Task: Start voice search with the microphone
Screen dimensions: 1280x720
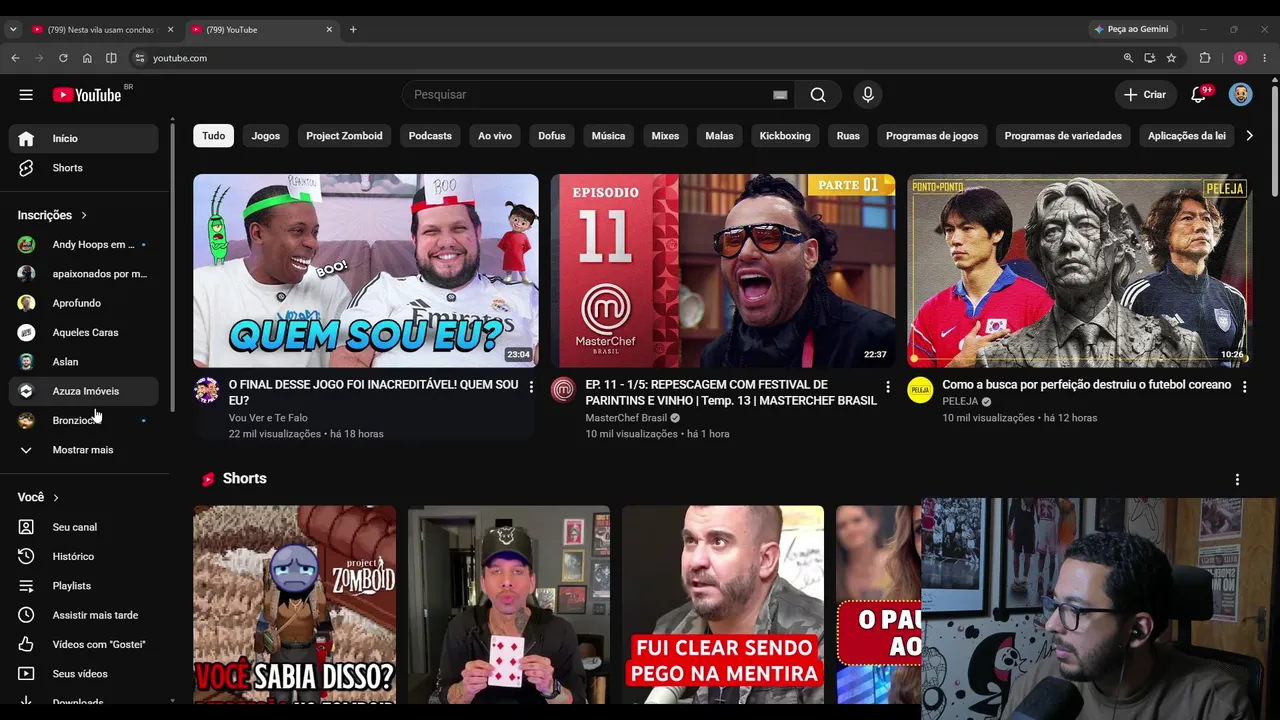Action: click(x=868, y=95)
